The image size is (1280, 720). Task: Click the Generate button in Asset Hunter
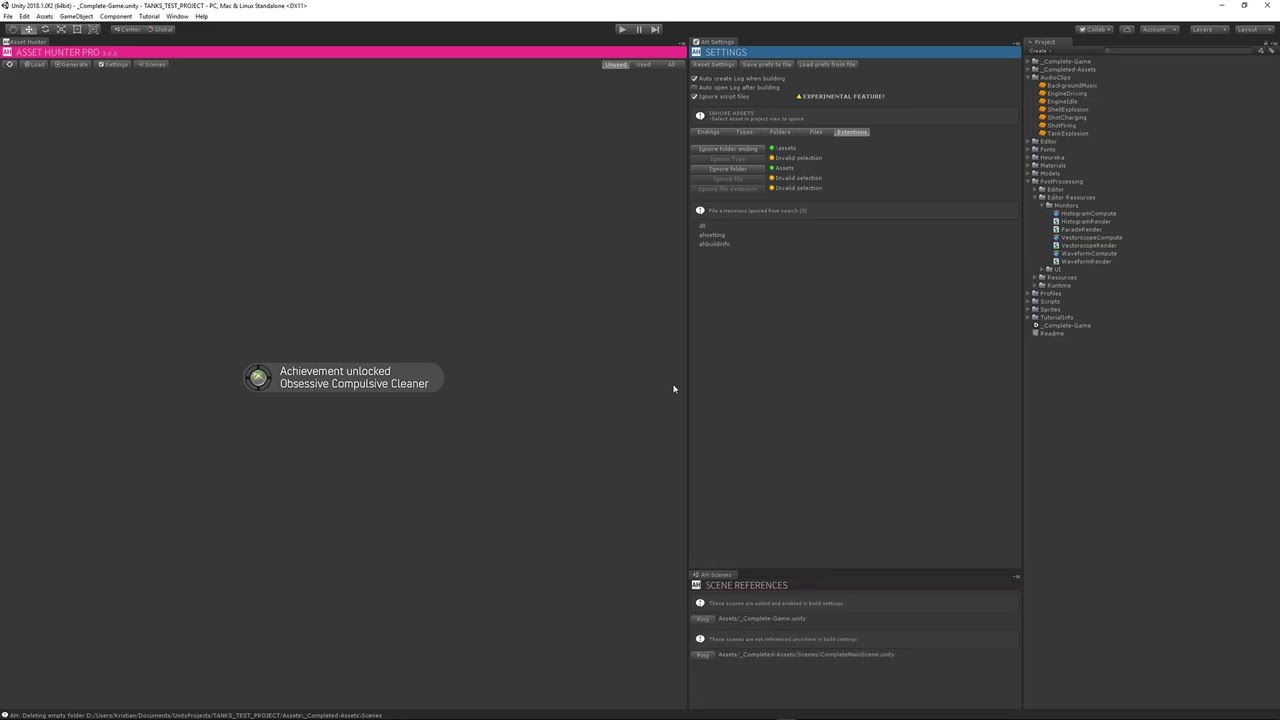coord(71,64)
